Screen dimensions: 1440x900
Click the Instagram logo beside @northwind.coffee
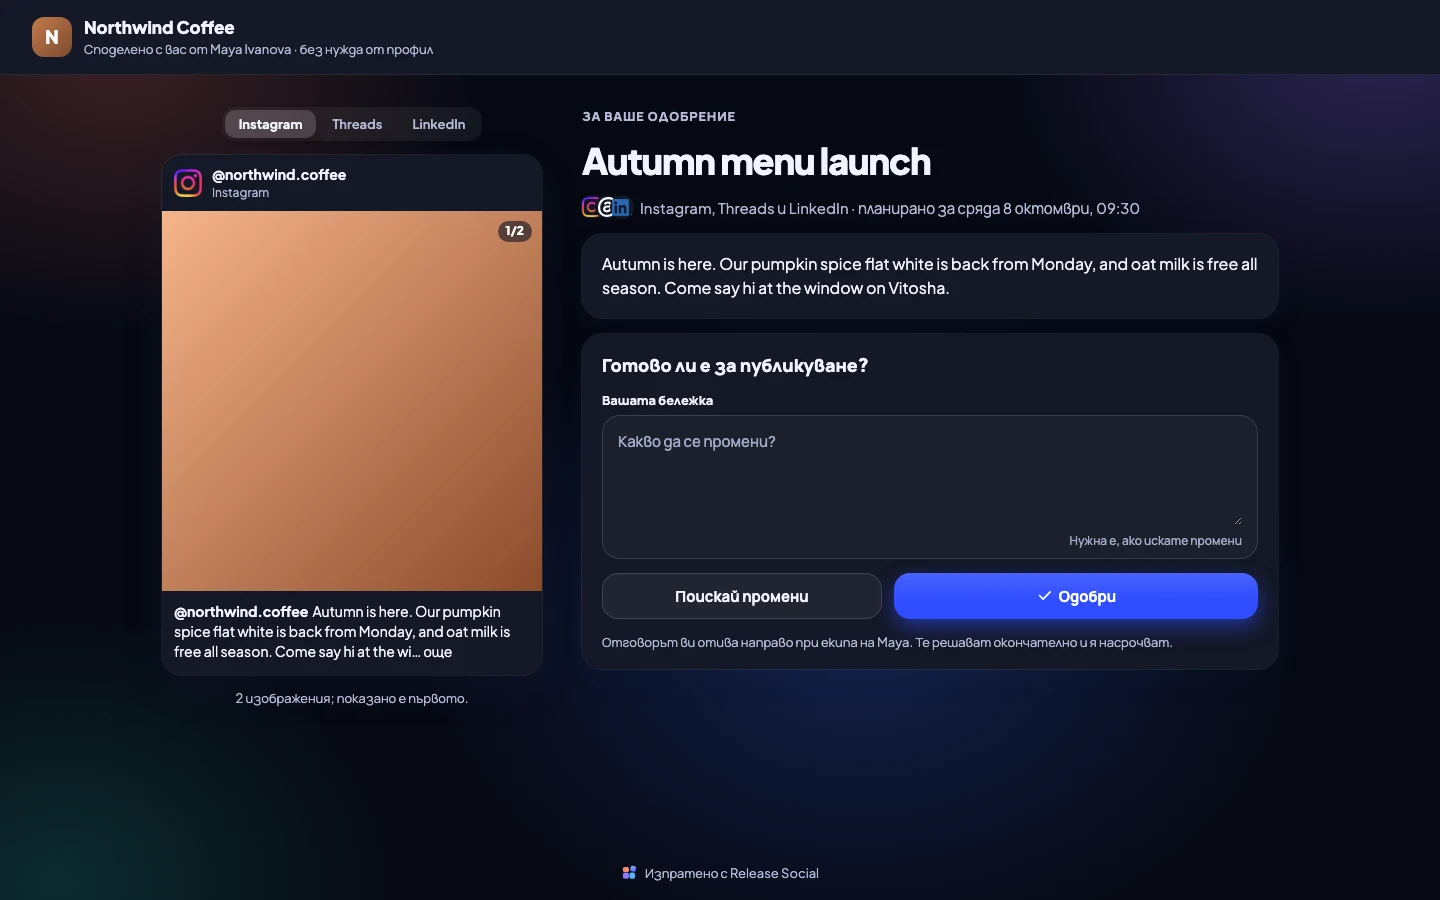coord(188,183)
